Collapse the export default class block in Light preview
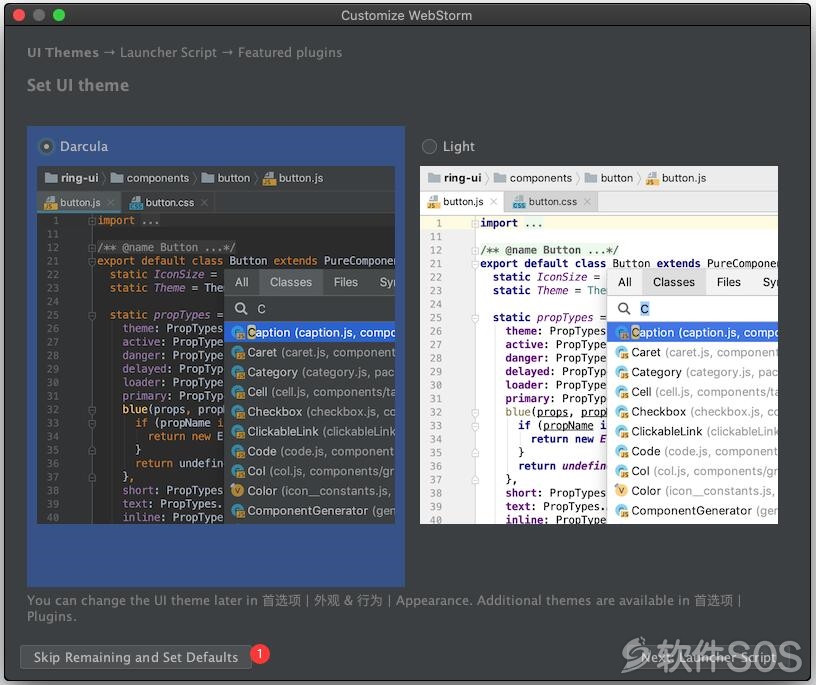Viewport: 816px width, 685px height. (x=475, y=264)
